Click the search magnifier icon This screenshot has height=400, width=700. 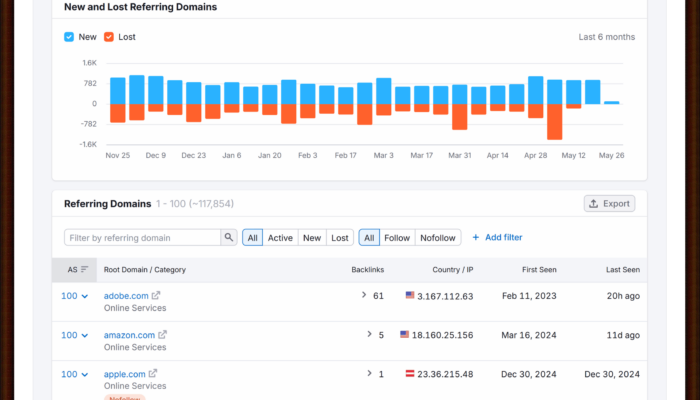click(229, 238)
